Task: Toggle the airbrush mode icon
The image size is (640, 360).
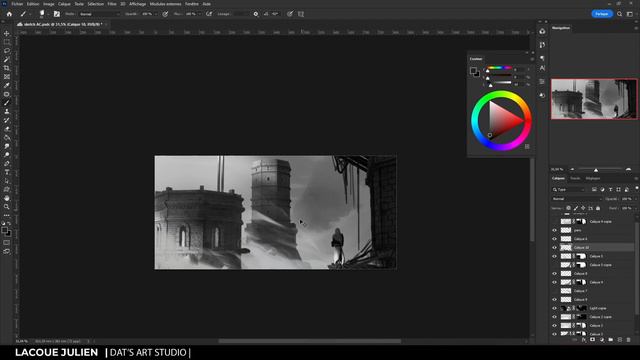Action: click(209, 14)
